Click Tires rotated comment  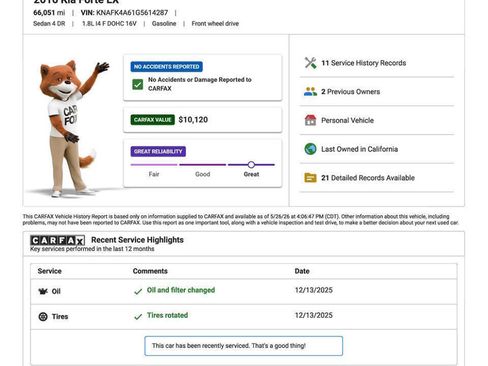click(168, 315)
